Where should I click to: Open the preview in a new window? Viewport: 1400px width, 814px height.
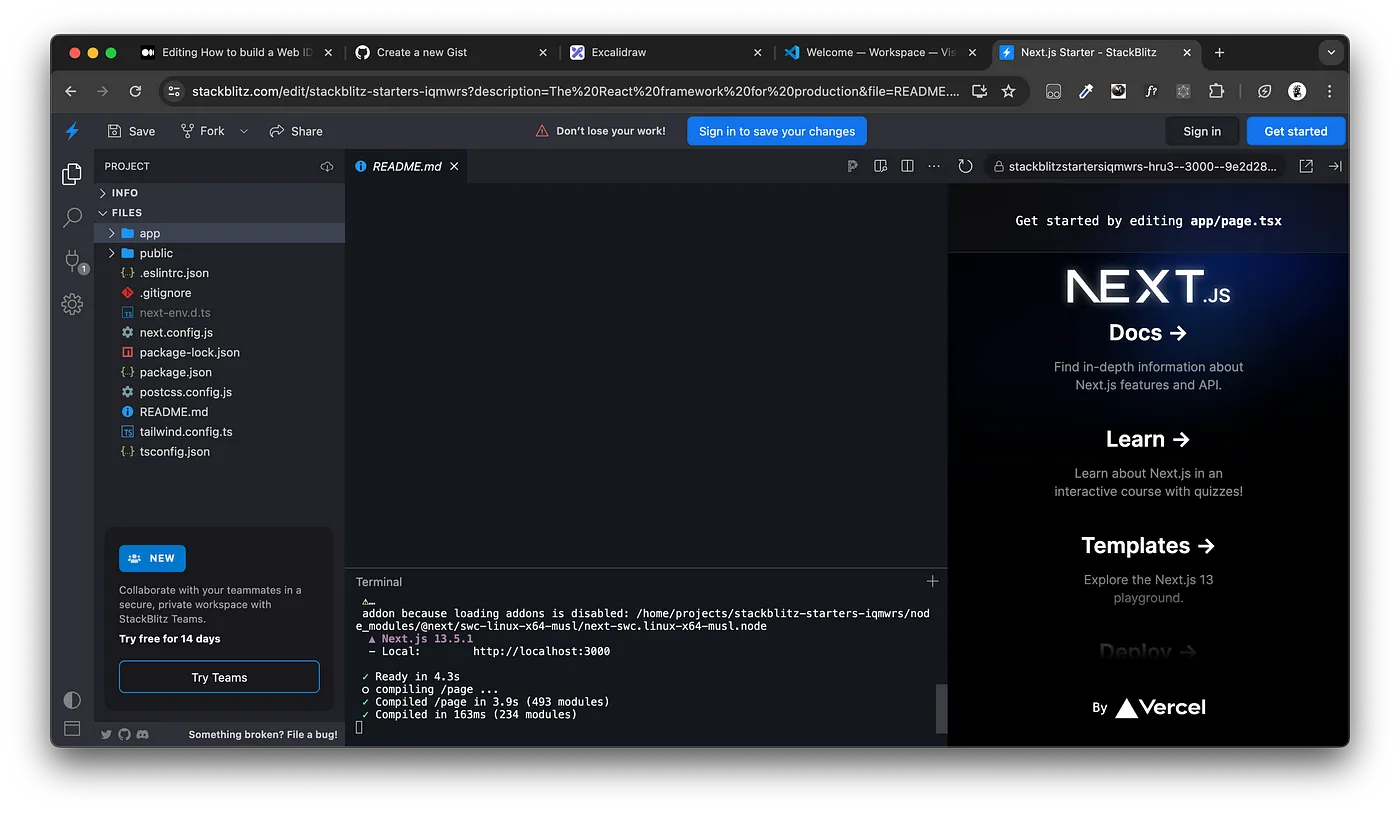pyautogui.click(x=1305, y=166)
